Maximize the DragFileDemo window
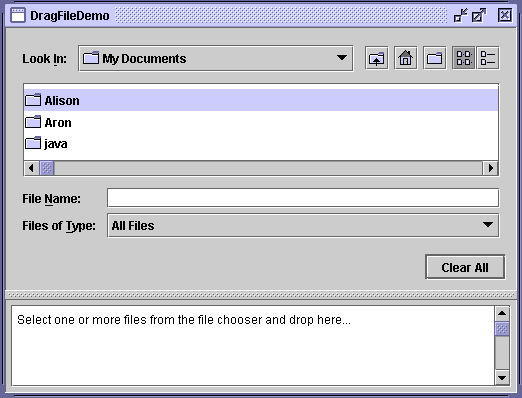Viewport: 522px width, 398px height. tap(479, 15)
